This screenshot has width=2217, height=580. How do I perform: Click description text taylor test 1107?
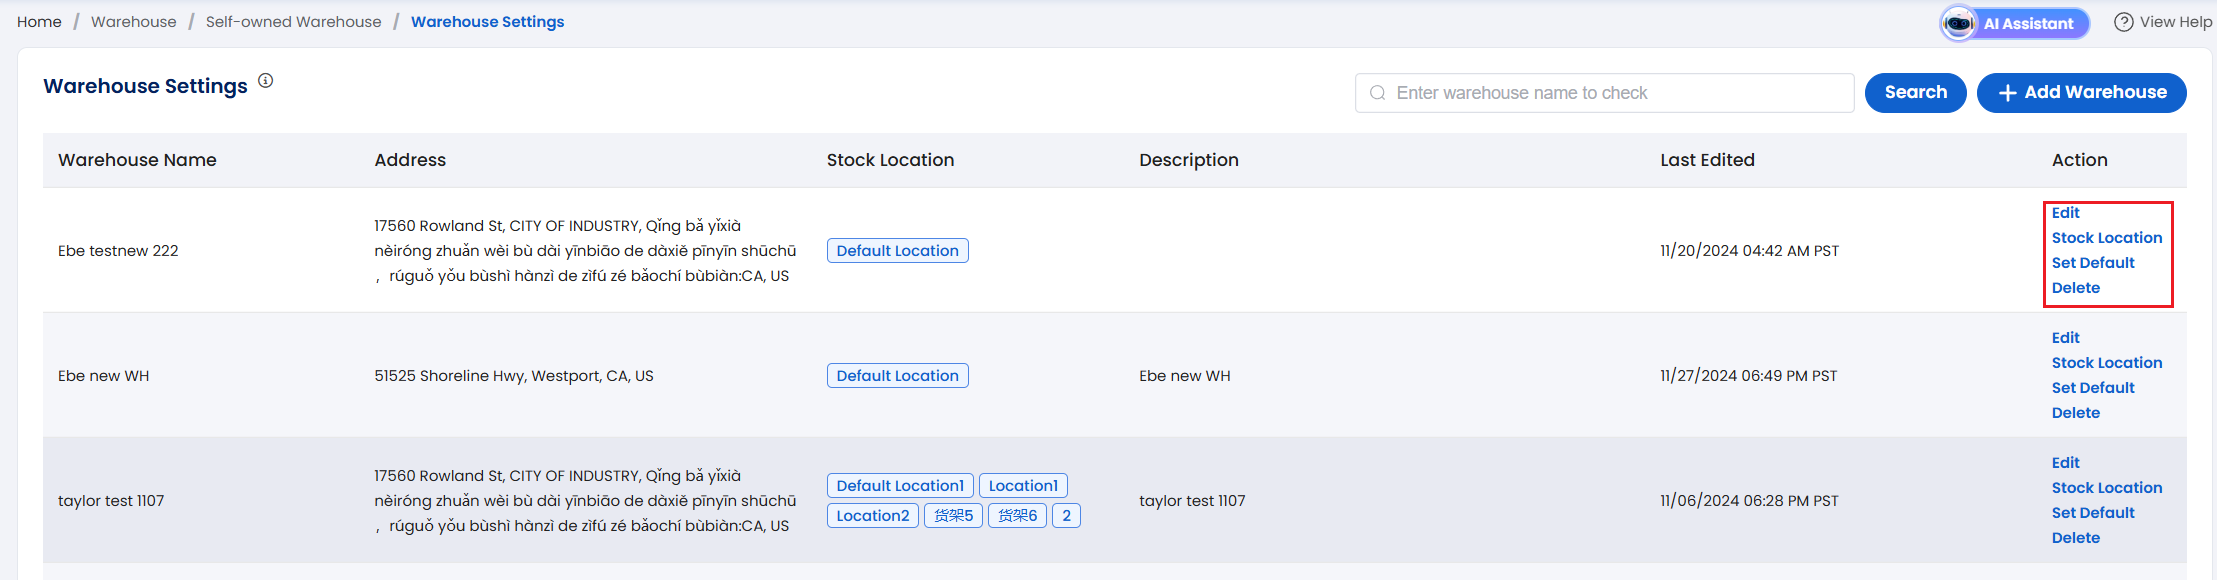click(x=1192, y=501)
